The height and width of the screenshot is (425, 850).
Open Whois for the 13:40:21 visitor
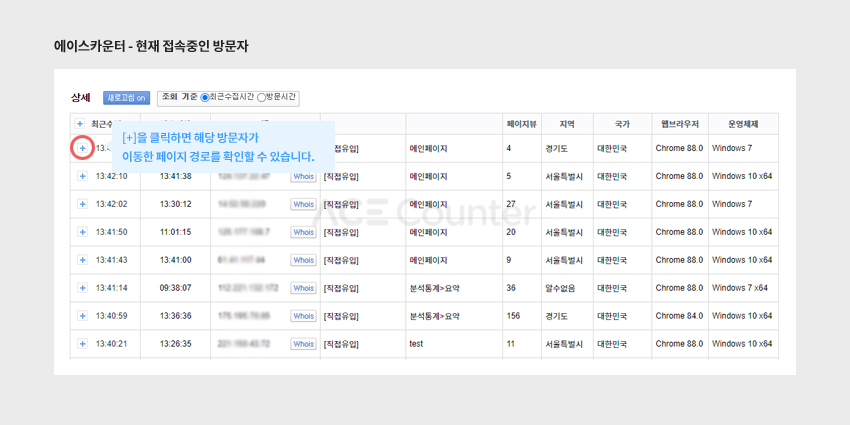(x=303, y=344)
